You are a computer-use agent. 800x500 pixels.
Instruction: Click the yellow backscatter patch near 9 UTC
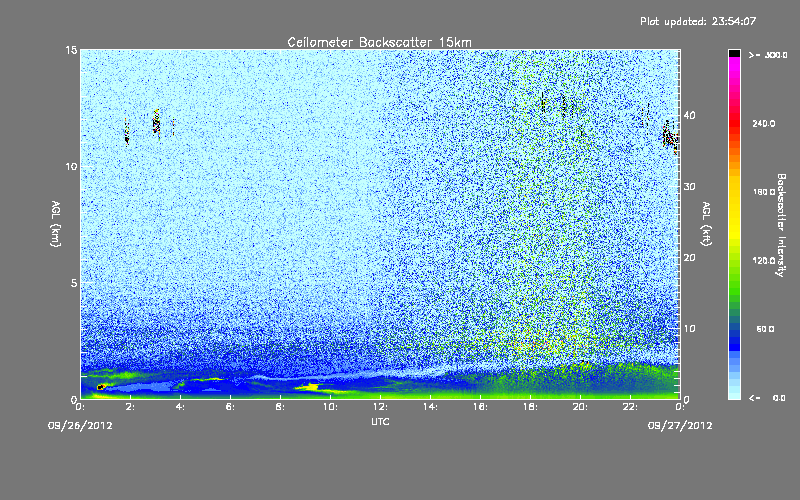coord(310,388)
